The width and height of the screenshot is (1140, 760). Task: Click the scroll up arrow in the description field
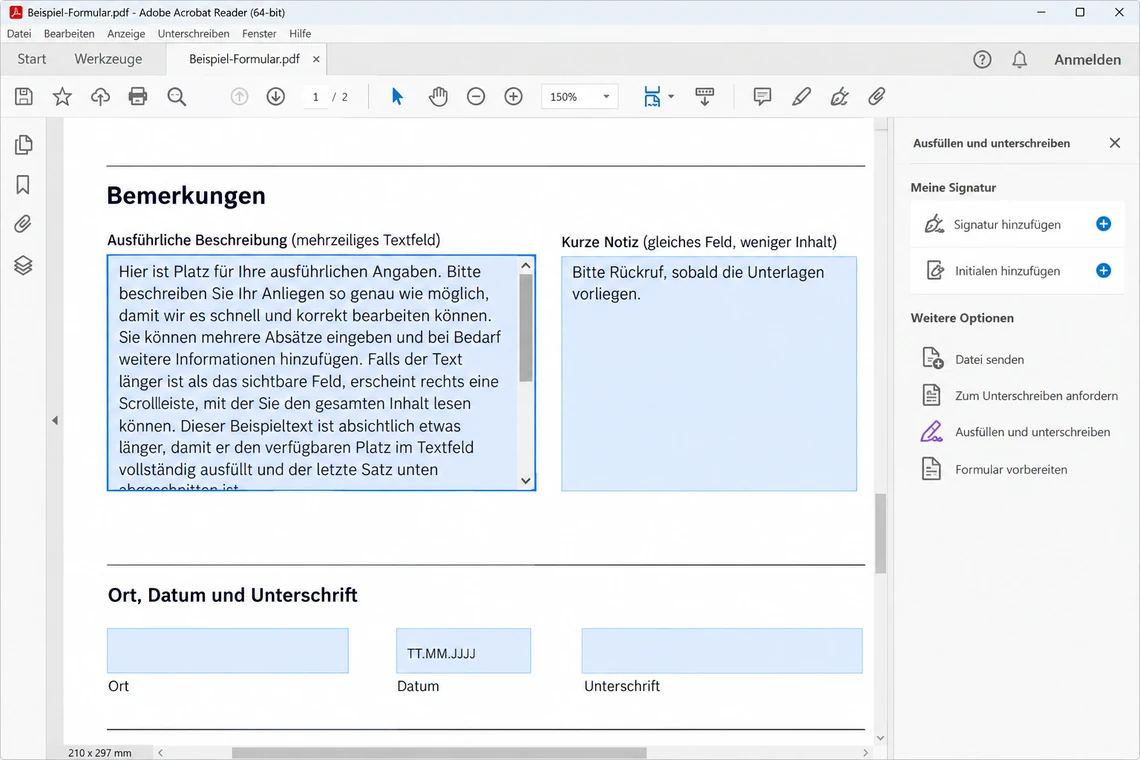pos(526,265)
